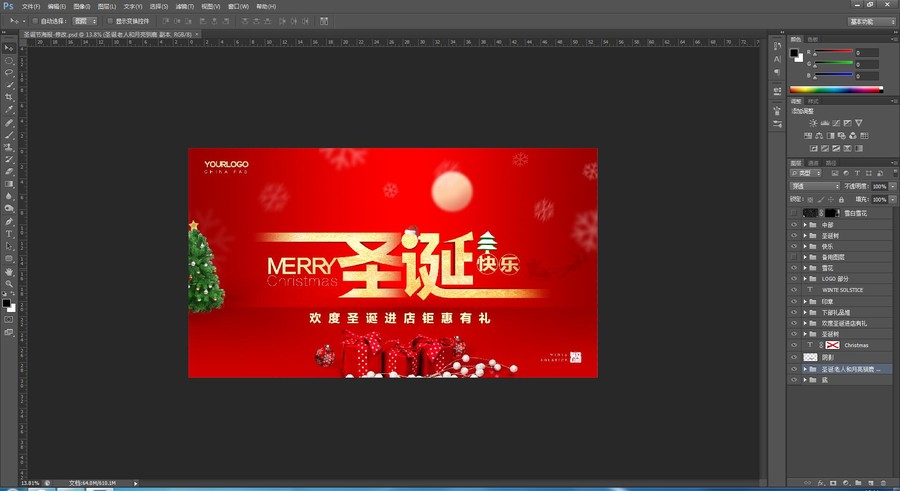This screenshot has width=900, height=491.
Task: Open the layer style fx menu
Action: pyautogui.click(x=820, y=484)
